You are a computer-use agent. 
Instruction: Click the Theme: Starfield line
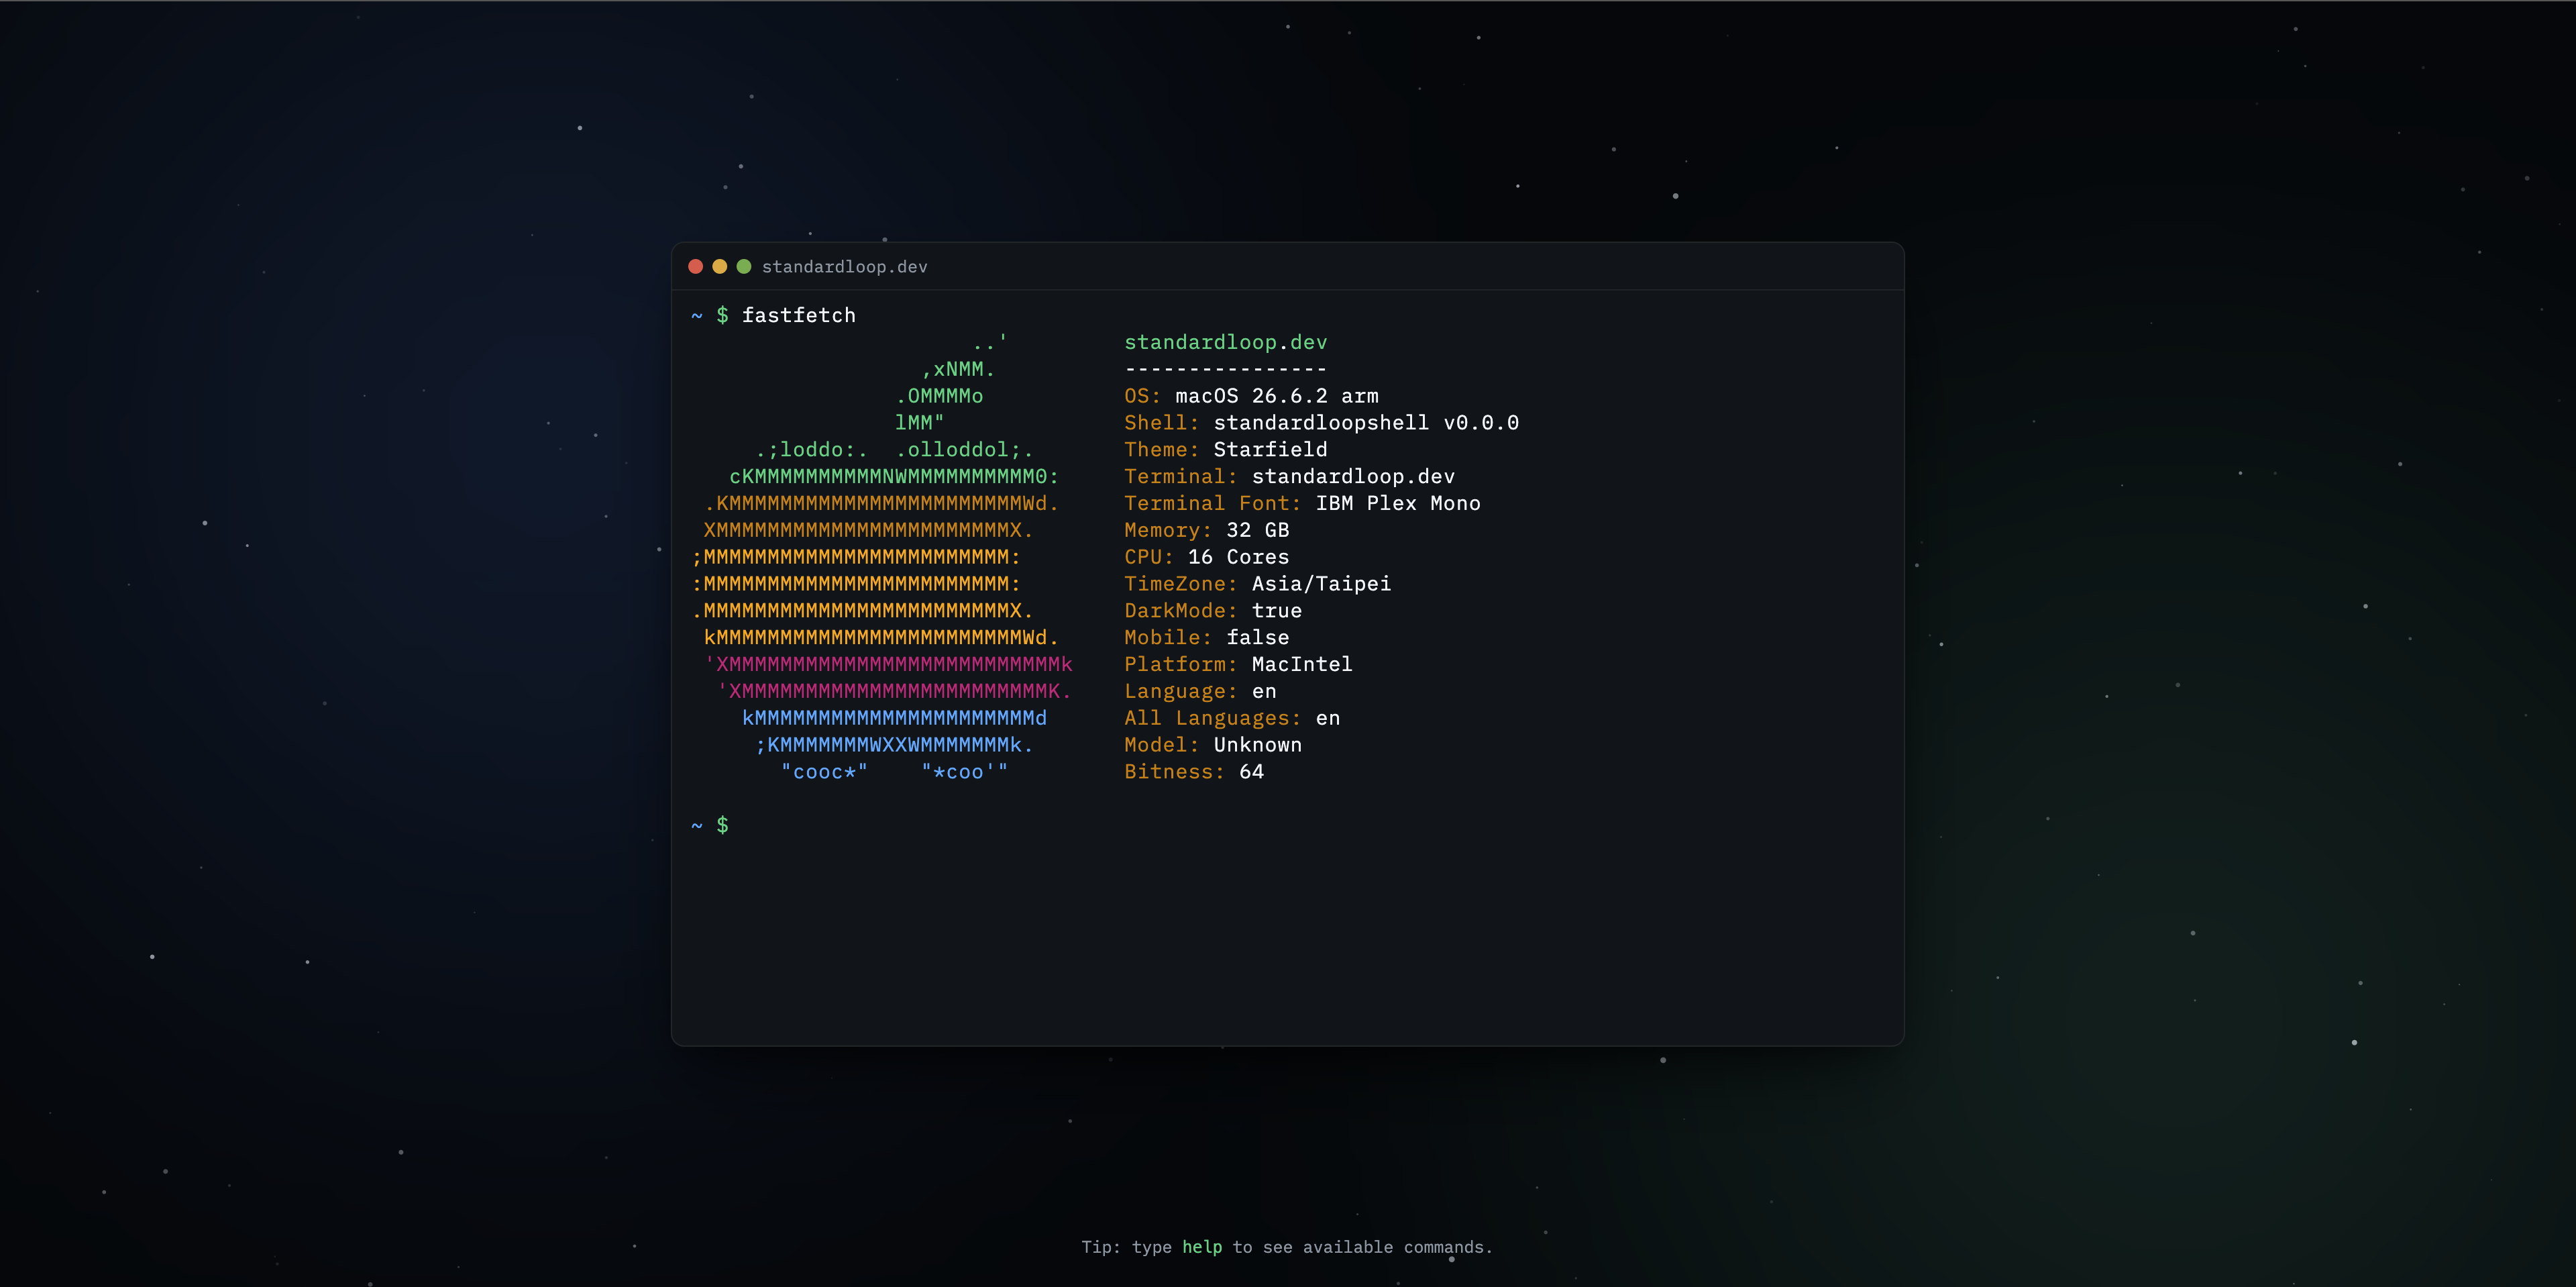1225,450
